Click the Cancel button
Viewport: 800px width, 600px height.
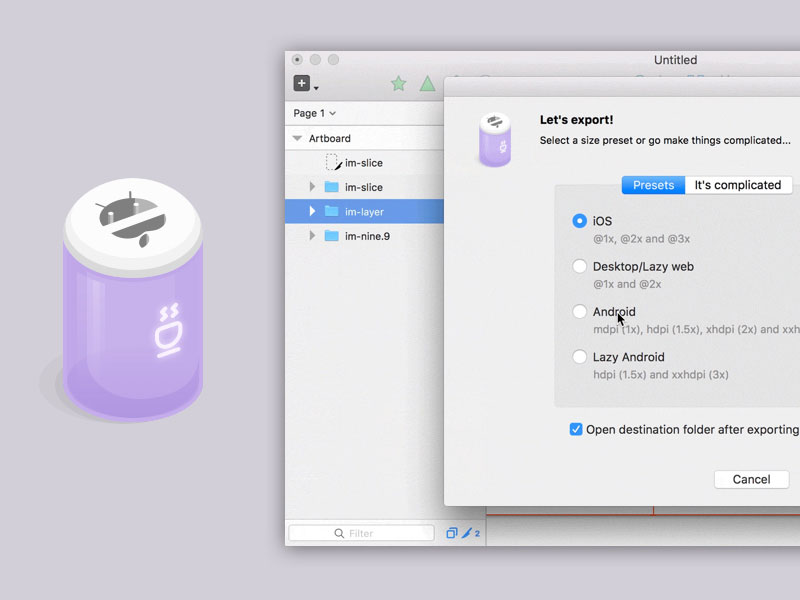(752, 480)
